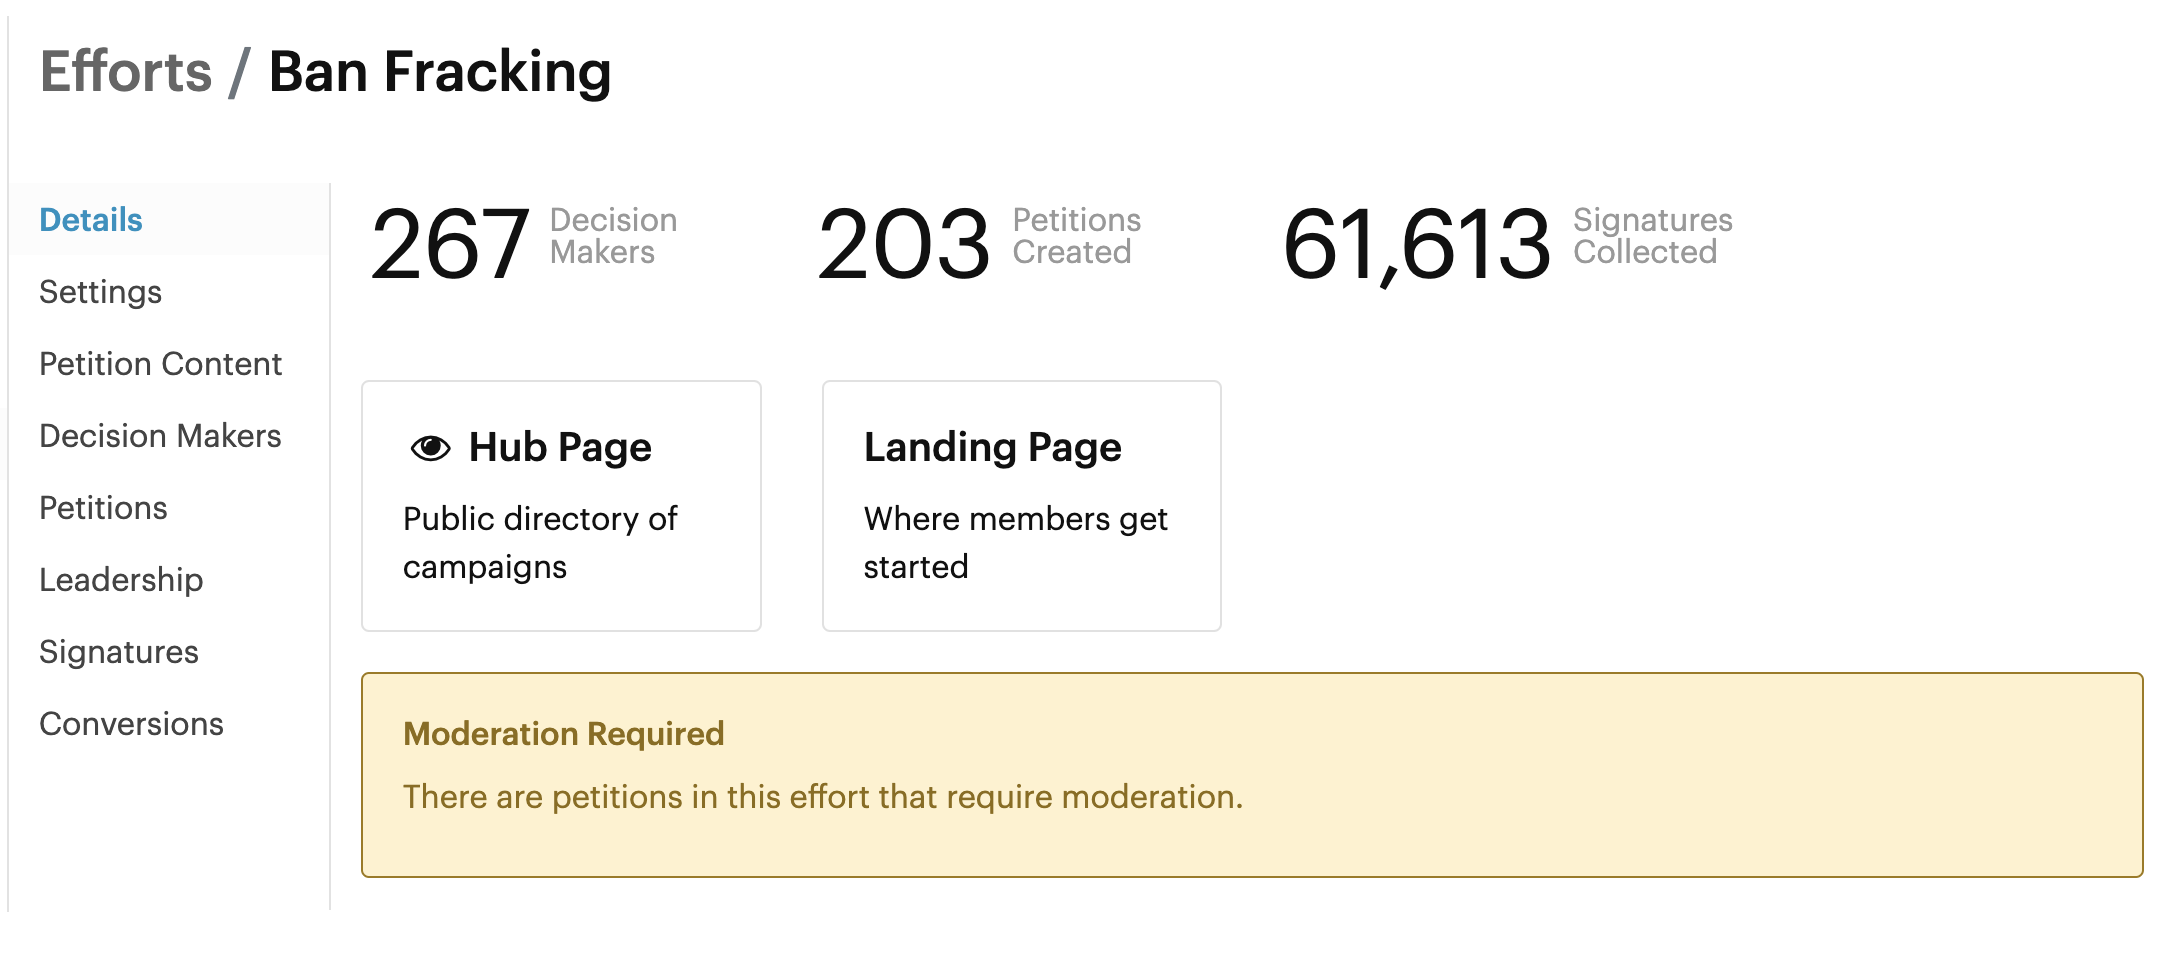Open the Leadership section
Image resolution: width=2168 pixels, height=980 pixels.
point(172,580)
